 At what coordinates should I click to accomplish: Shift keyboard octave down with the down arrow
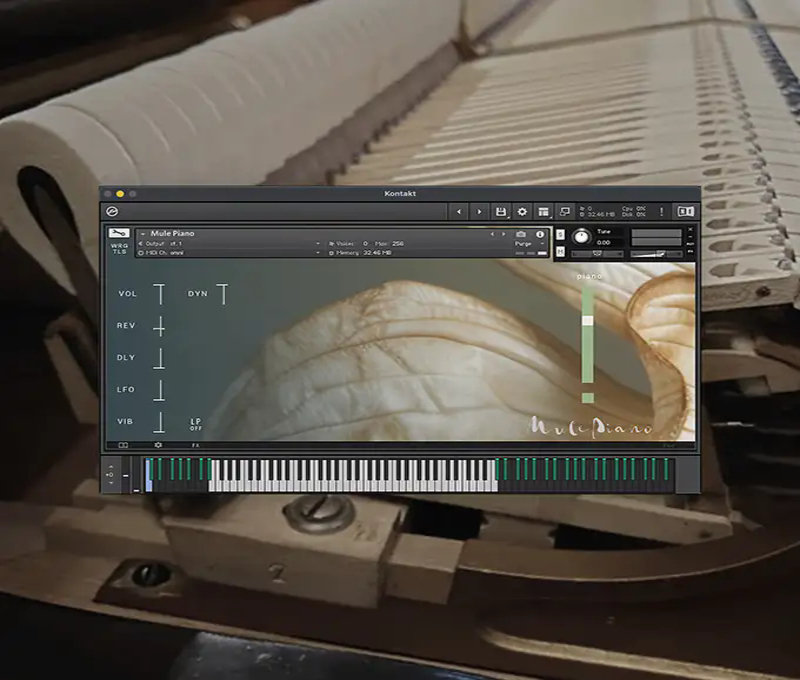(x=111, y=483)
